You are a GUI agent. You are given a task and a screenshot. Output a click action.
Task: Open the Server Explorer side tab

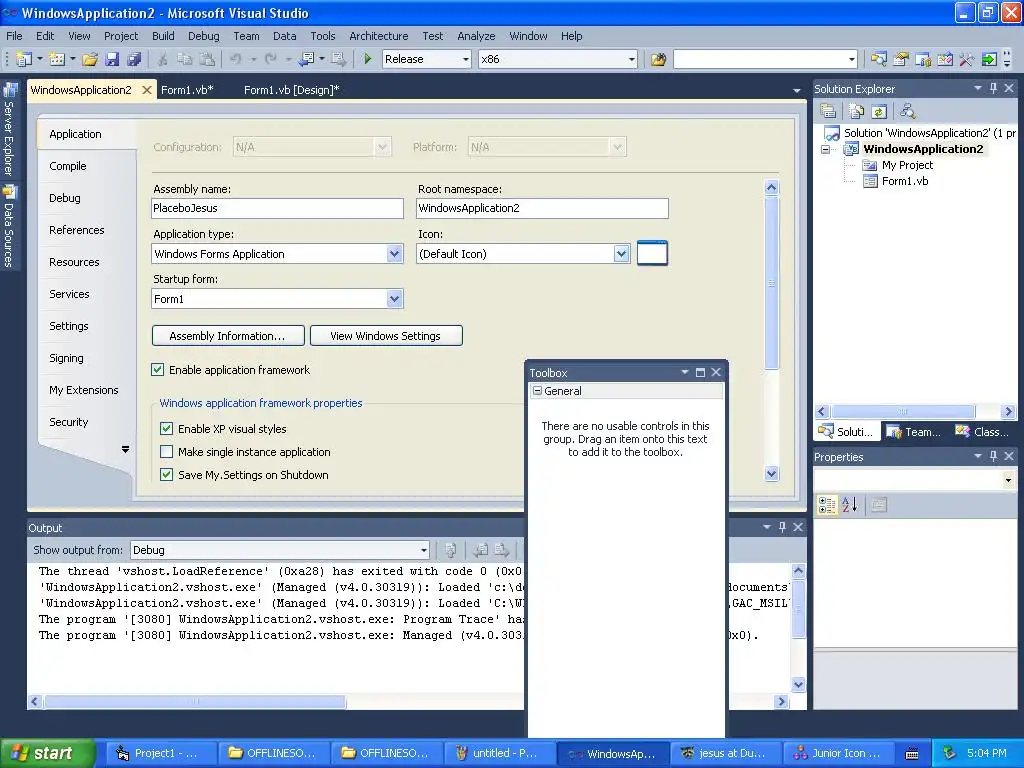[x=9, y=129]
